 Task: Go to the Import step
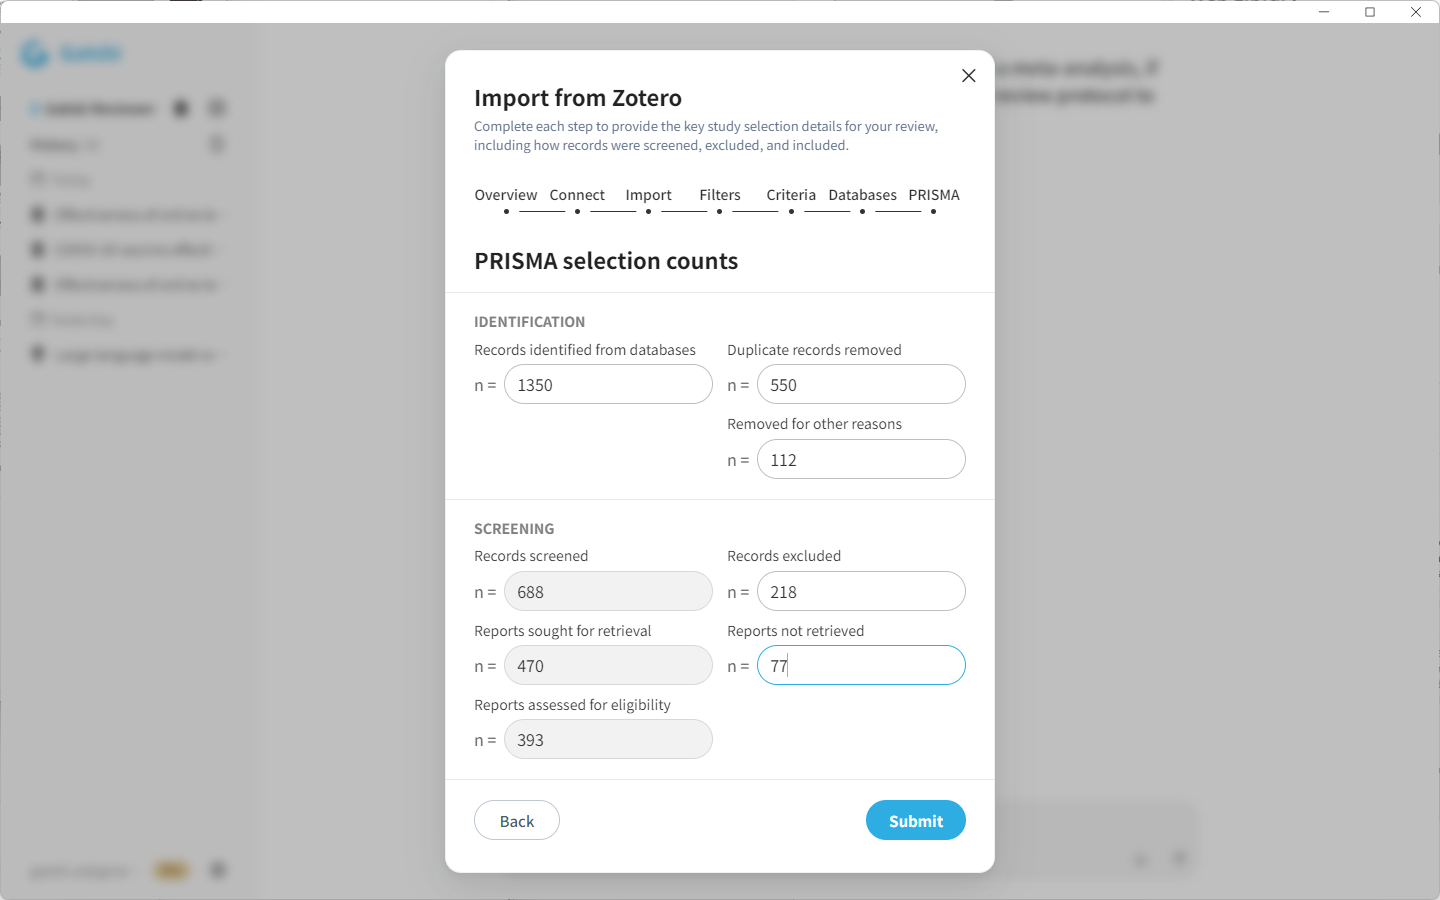648,195
